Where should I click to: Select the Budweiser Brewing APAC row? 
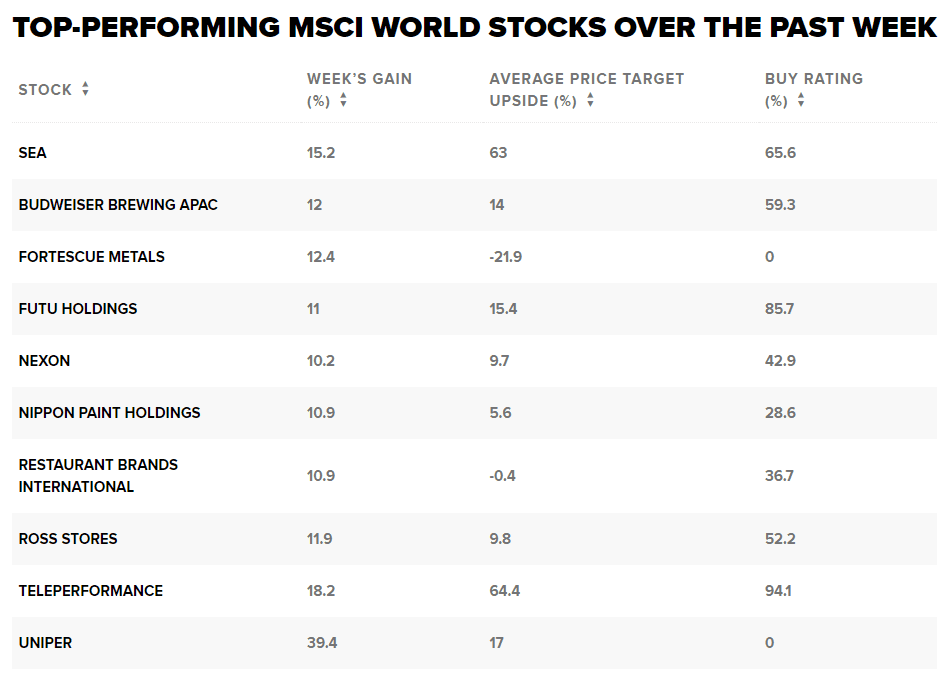(x=118, y=205)
